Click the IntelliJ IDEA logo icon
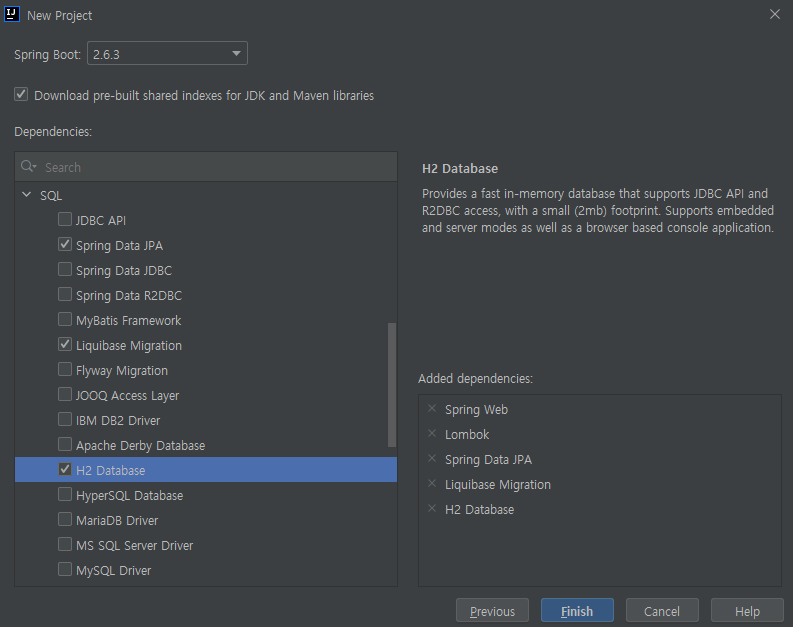 click(x=12, y=14)
